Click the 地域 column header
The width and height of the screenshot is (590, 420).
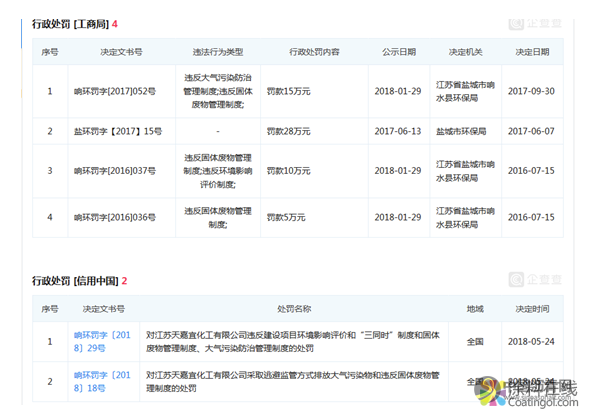tap(475, 309)
